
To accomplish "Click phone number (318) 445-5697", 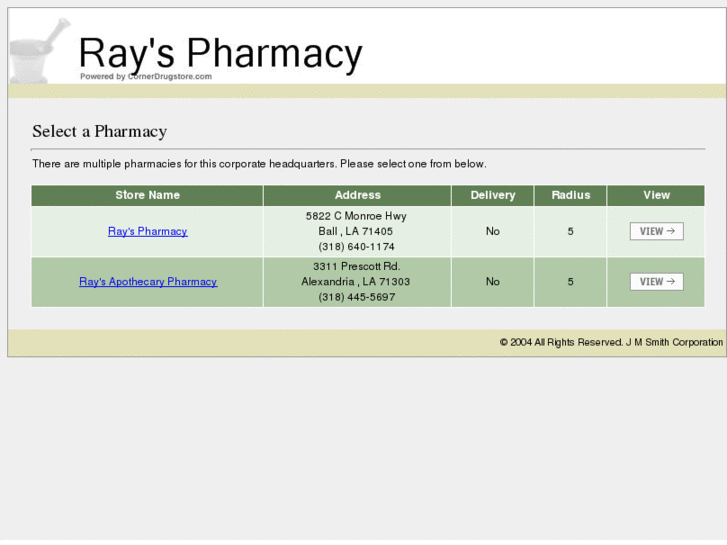I will pyautogui.click(x=357, y=297).
